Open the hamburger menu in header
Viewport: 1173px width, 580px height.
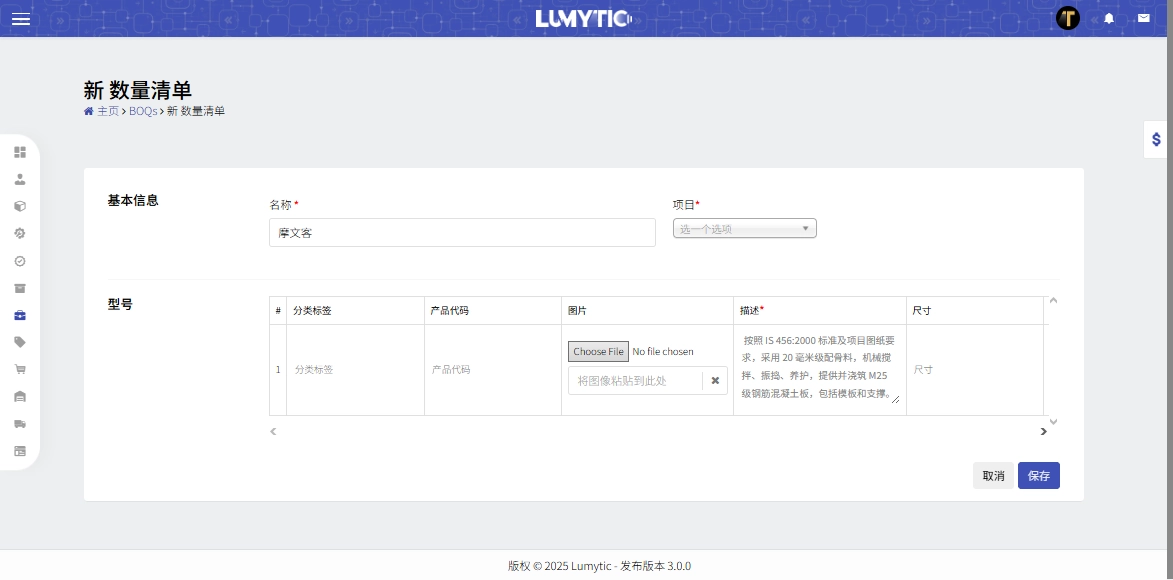click(21, 19)
